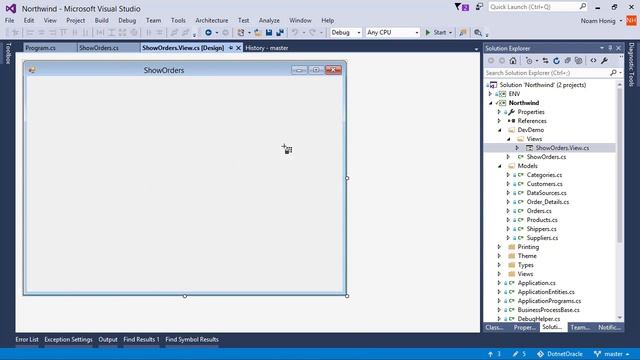Image resolution: width=640 pixels, height=360 pixels.
Task: Open the Find Symbol Results tab
Action: coord(192,340)
